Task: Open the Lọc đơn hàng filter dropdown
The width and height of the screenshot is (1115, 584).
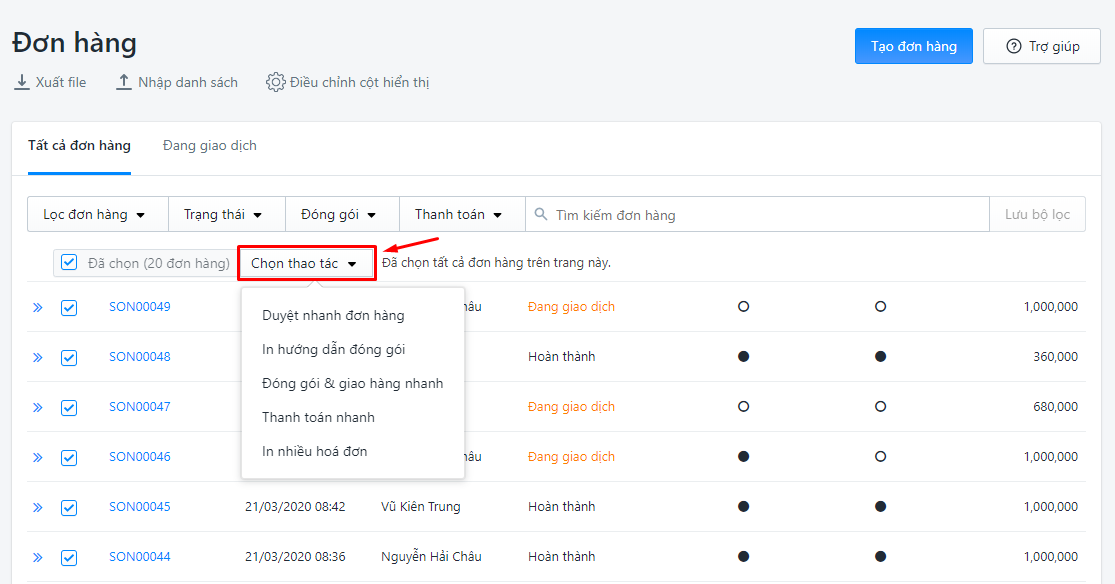Action: (x=97, y=214)
